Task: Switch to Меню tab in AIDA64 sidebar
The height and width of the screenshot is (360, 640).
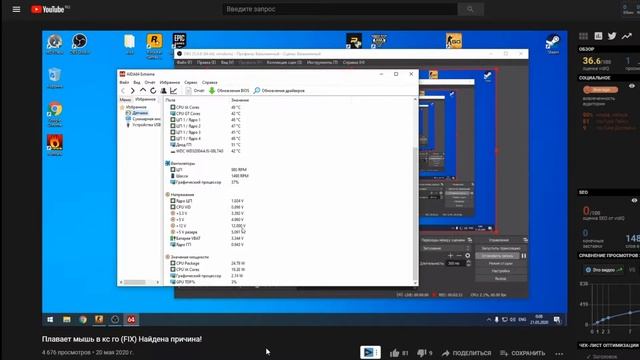Action: pyautogui.click(x=125, y=100)
